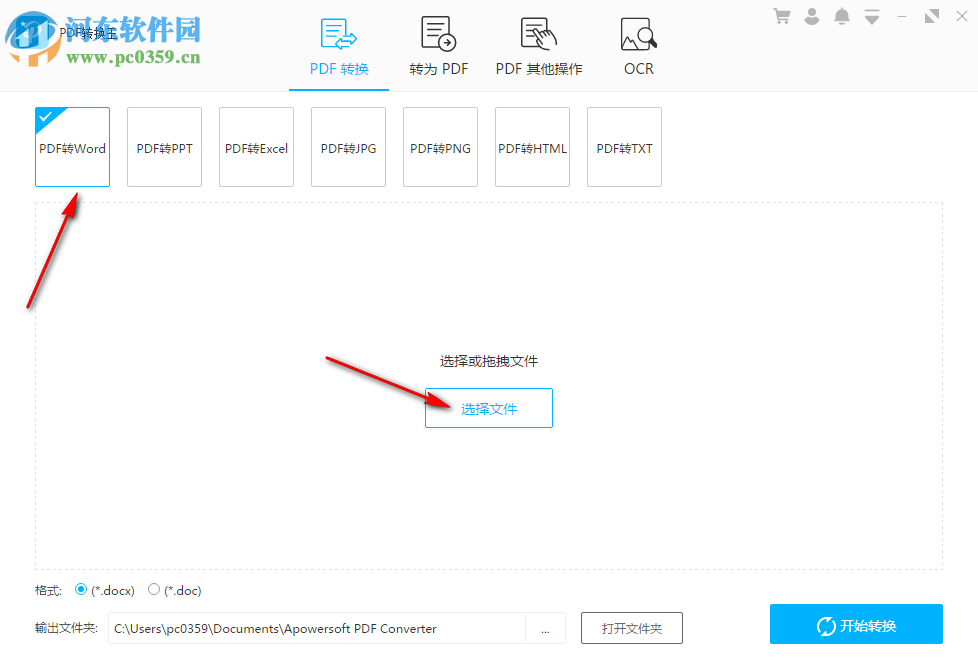Viewport: 978px width, 668px height.
Task: Switch to the PDF转JPG mode
Action: 347,146
